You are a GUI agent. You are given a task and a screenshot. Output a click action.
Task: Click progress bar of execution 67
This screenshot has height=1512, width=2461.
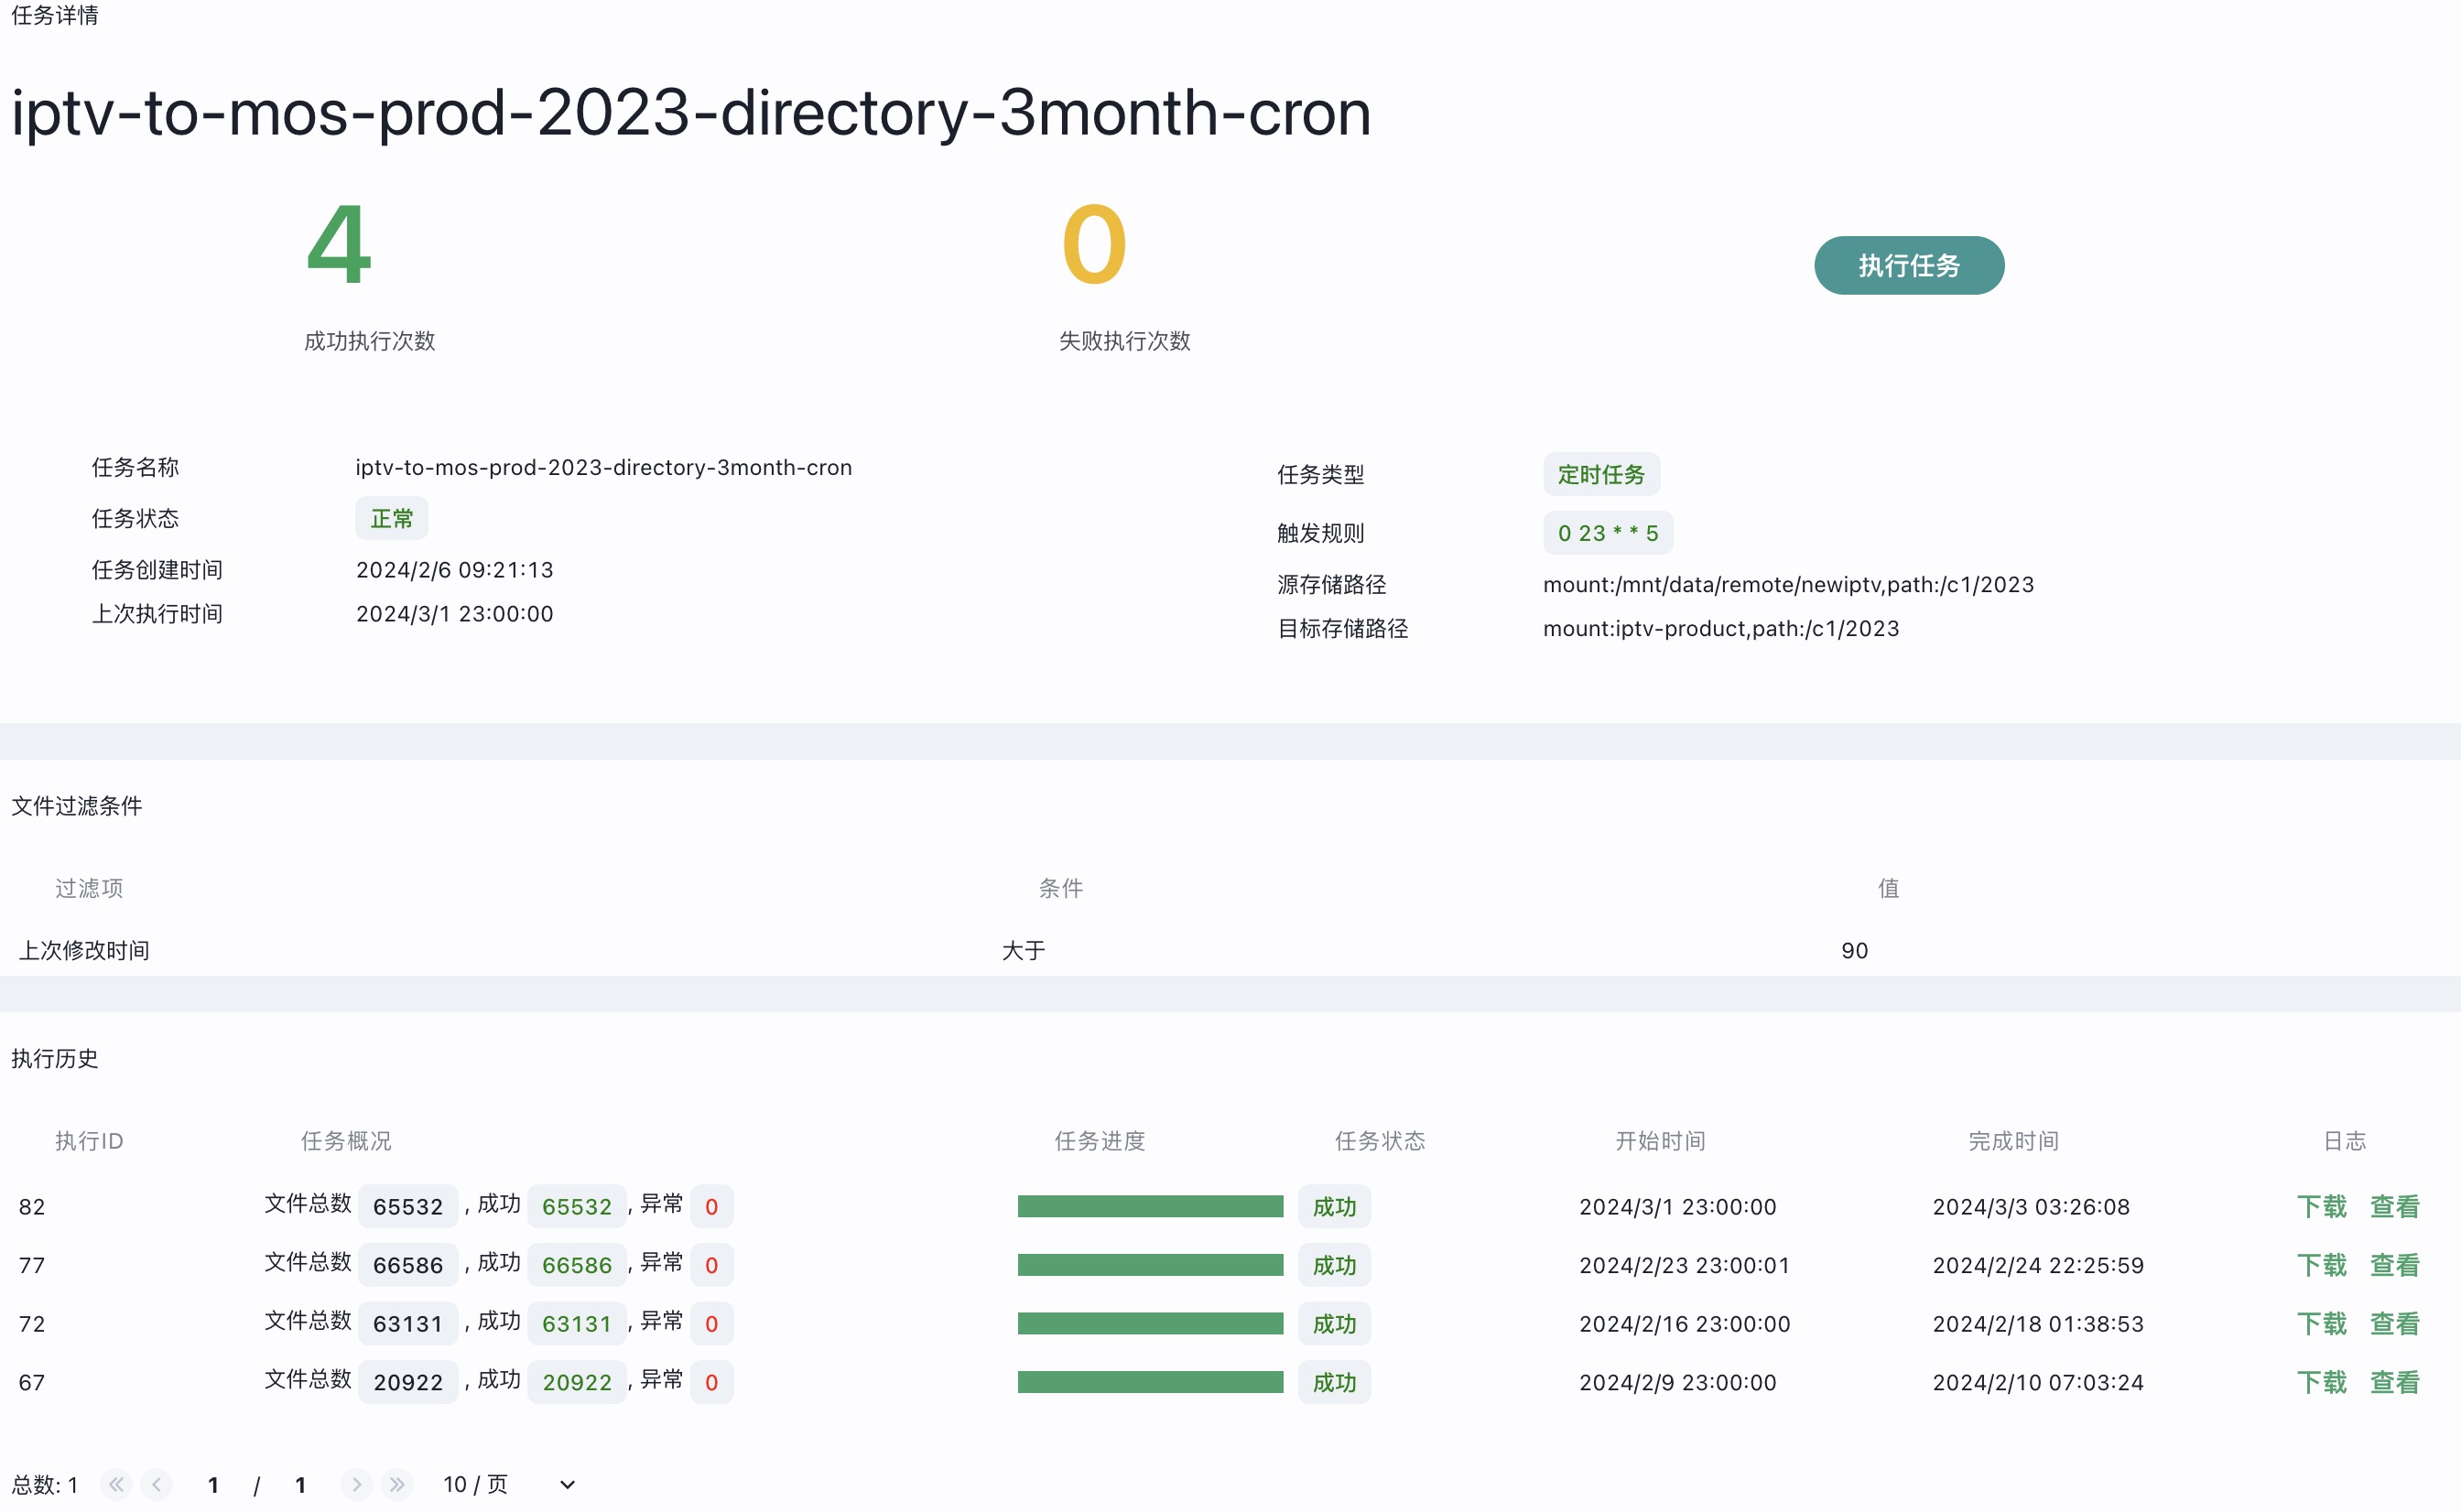1150,1382
